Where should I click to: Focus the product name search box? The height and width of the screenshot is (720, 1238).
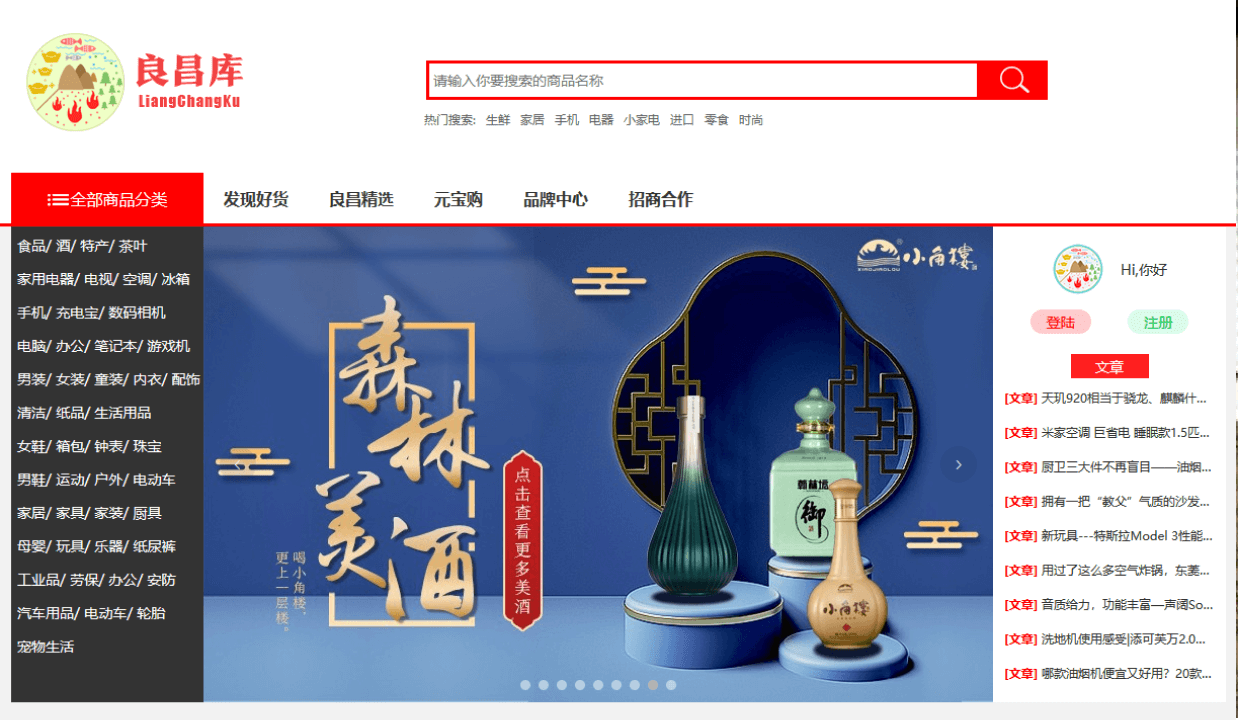(702, 80)
